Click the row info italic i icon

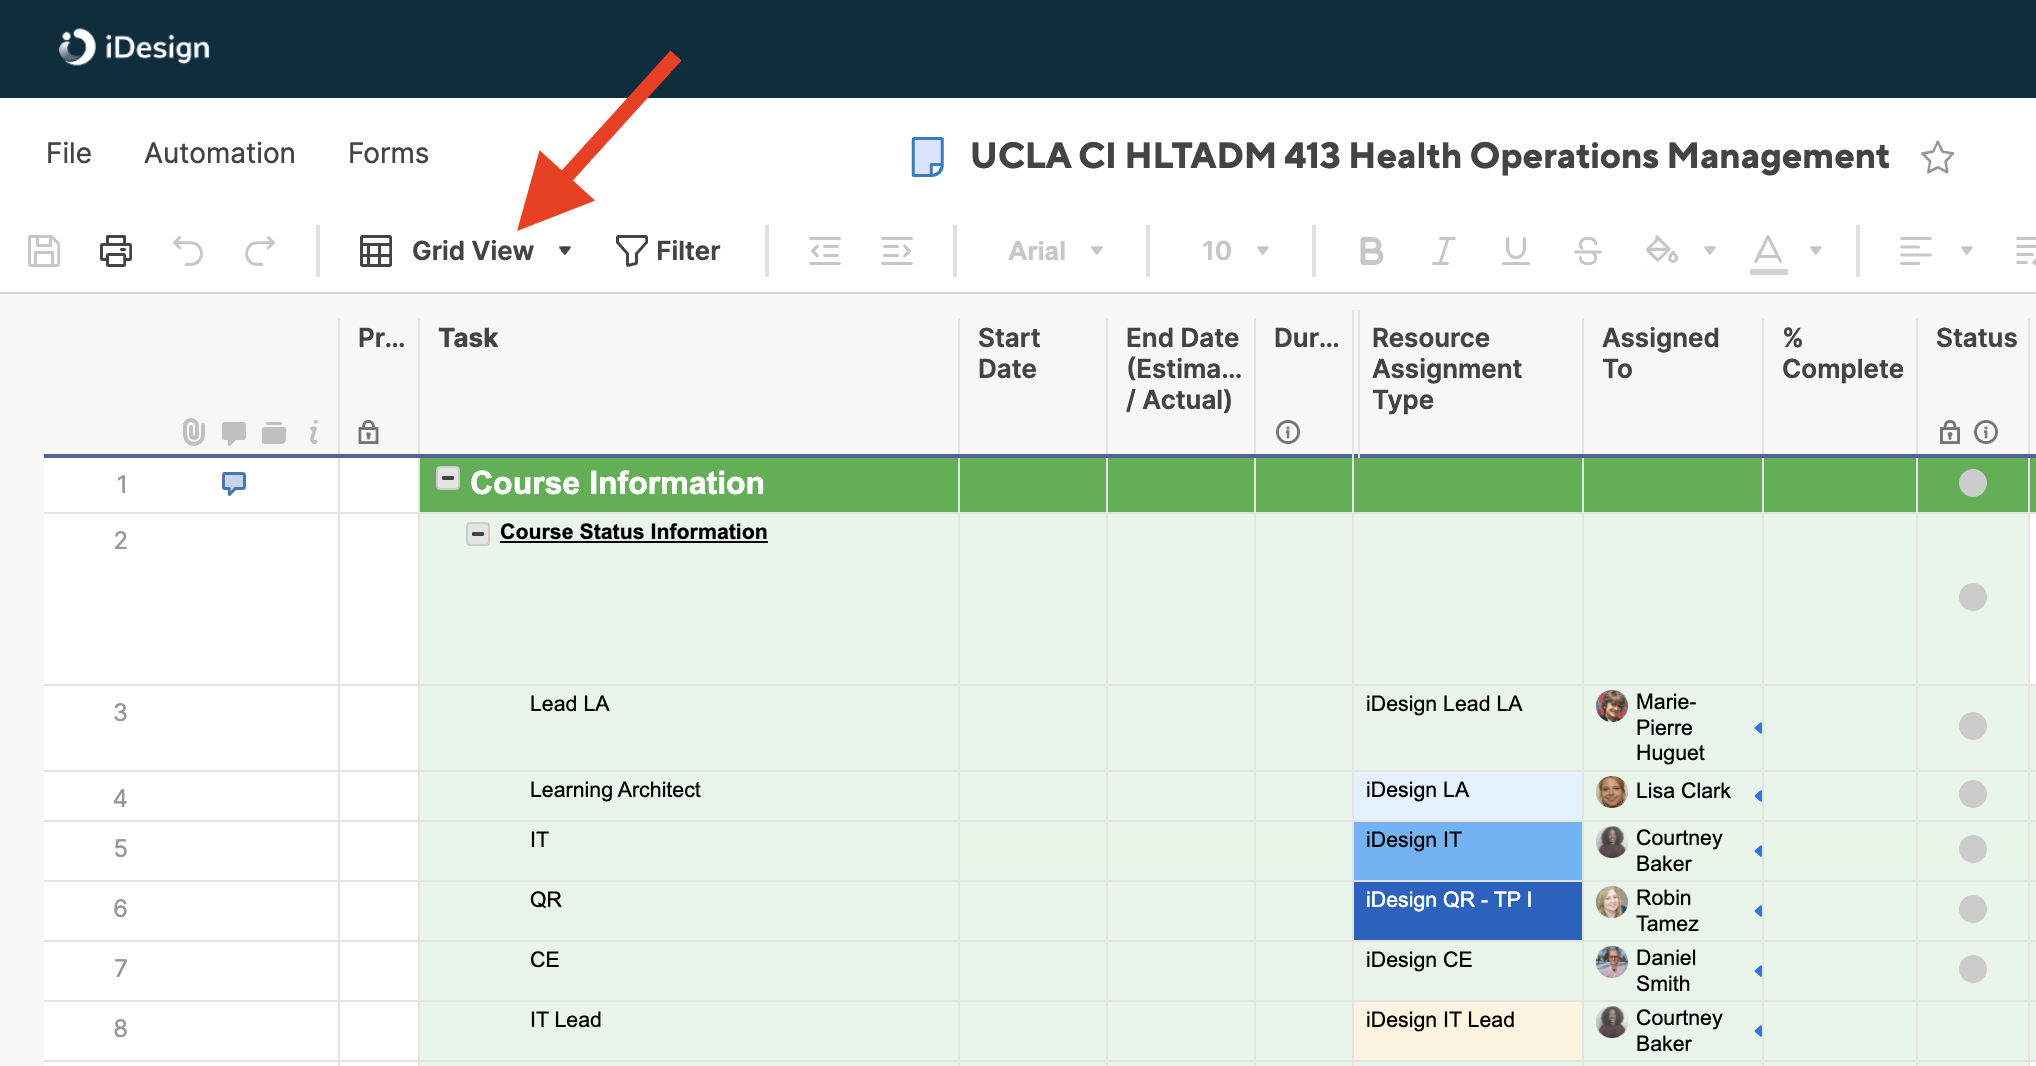[x=314, y=432]
